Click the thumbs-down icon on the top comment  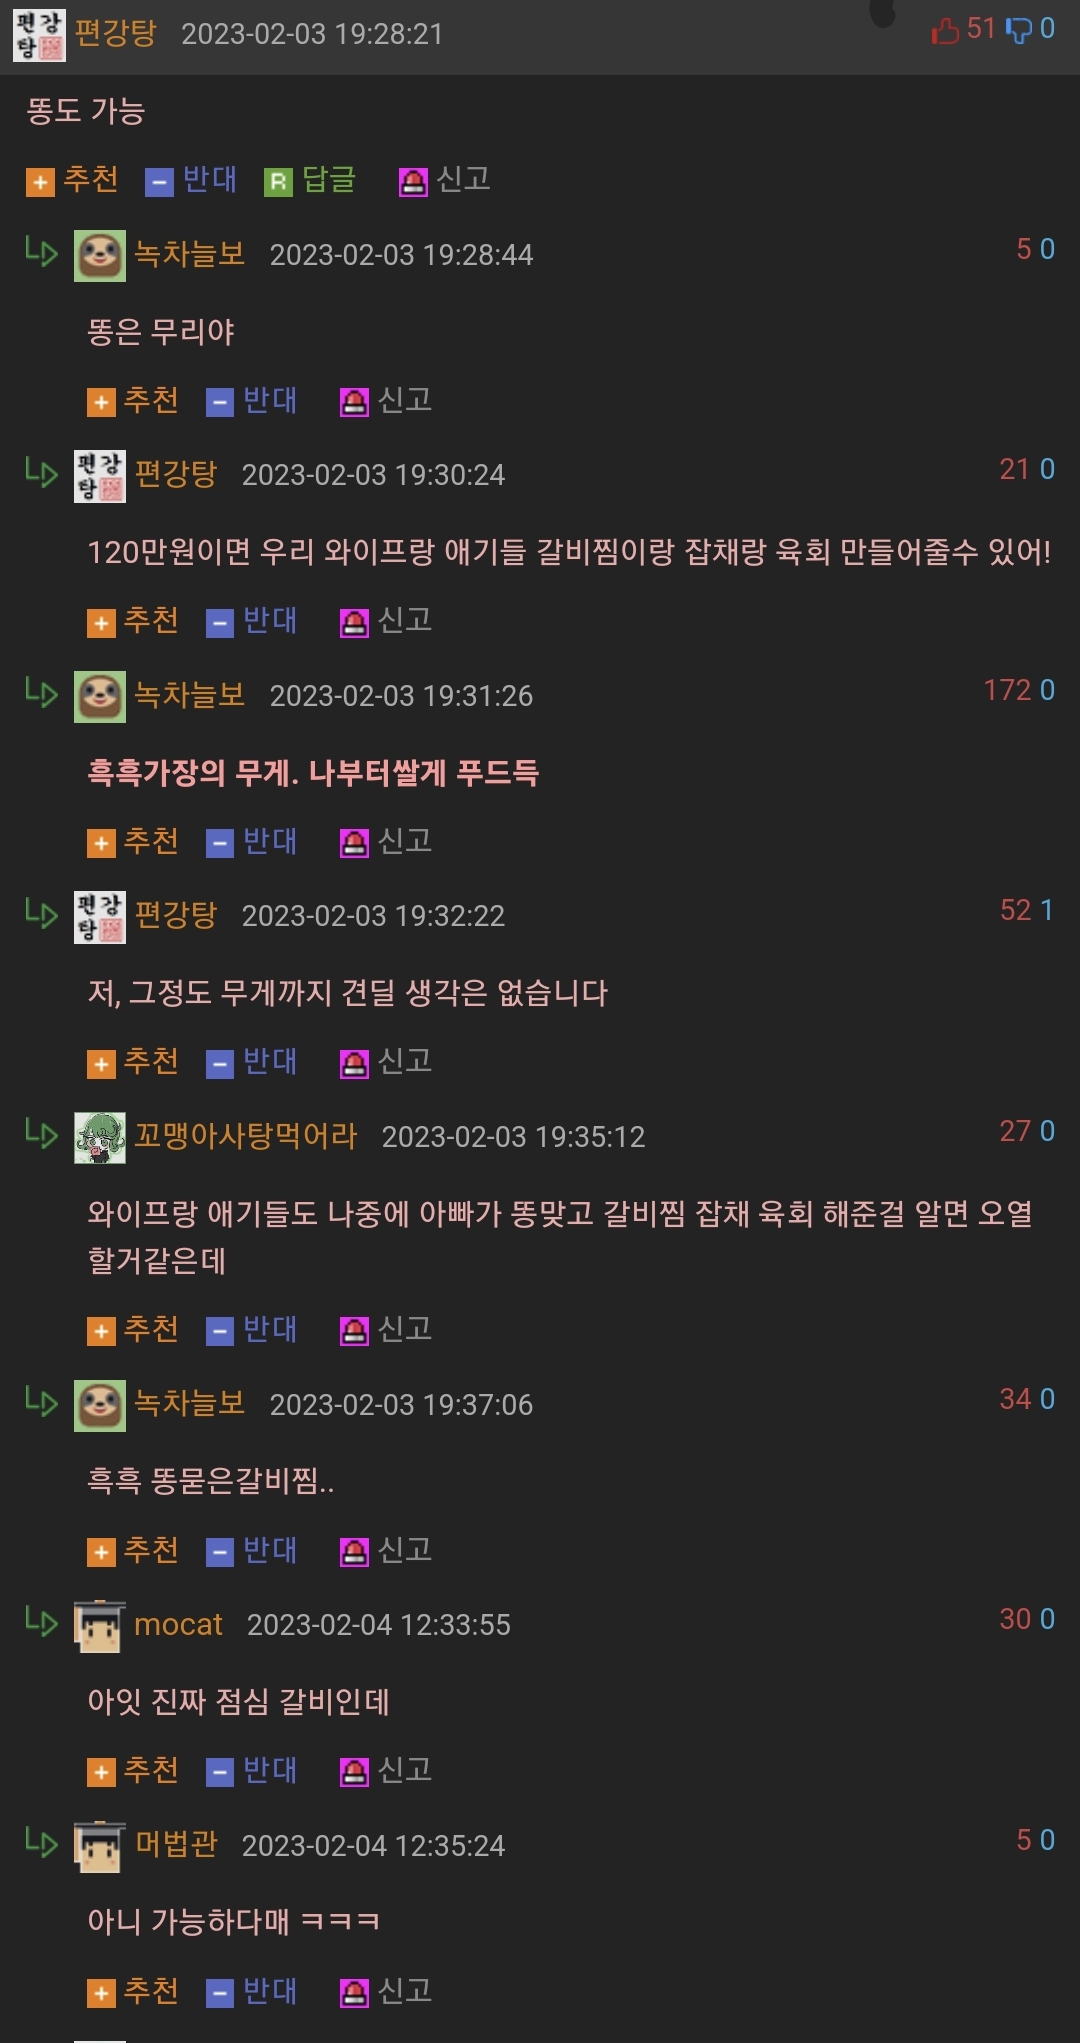coord(1018,31)
